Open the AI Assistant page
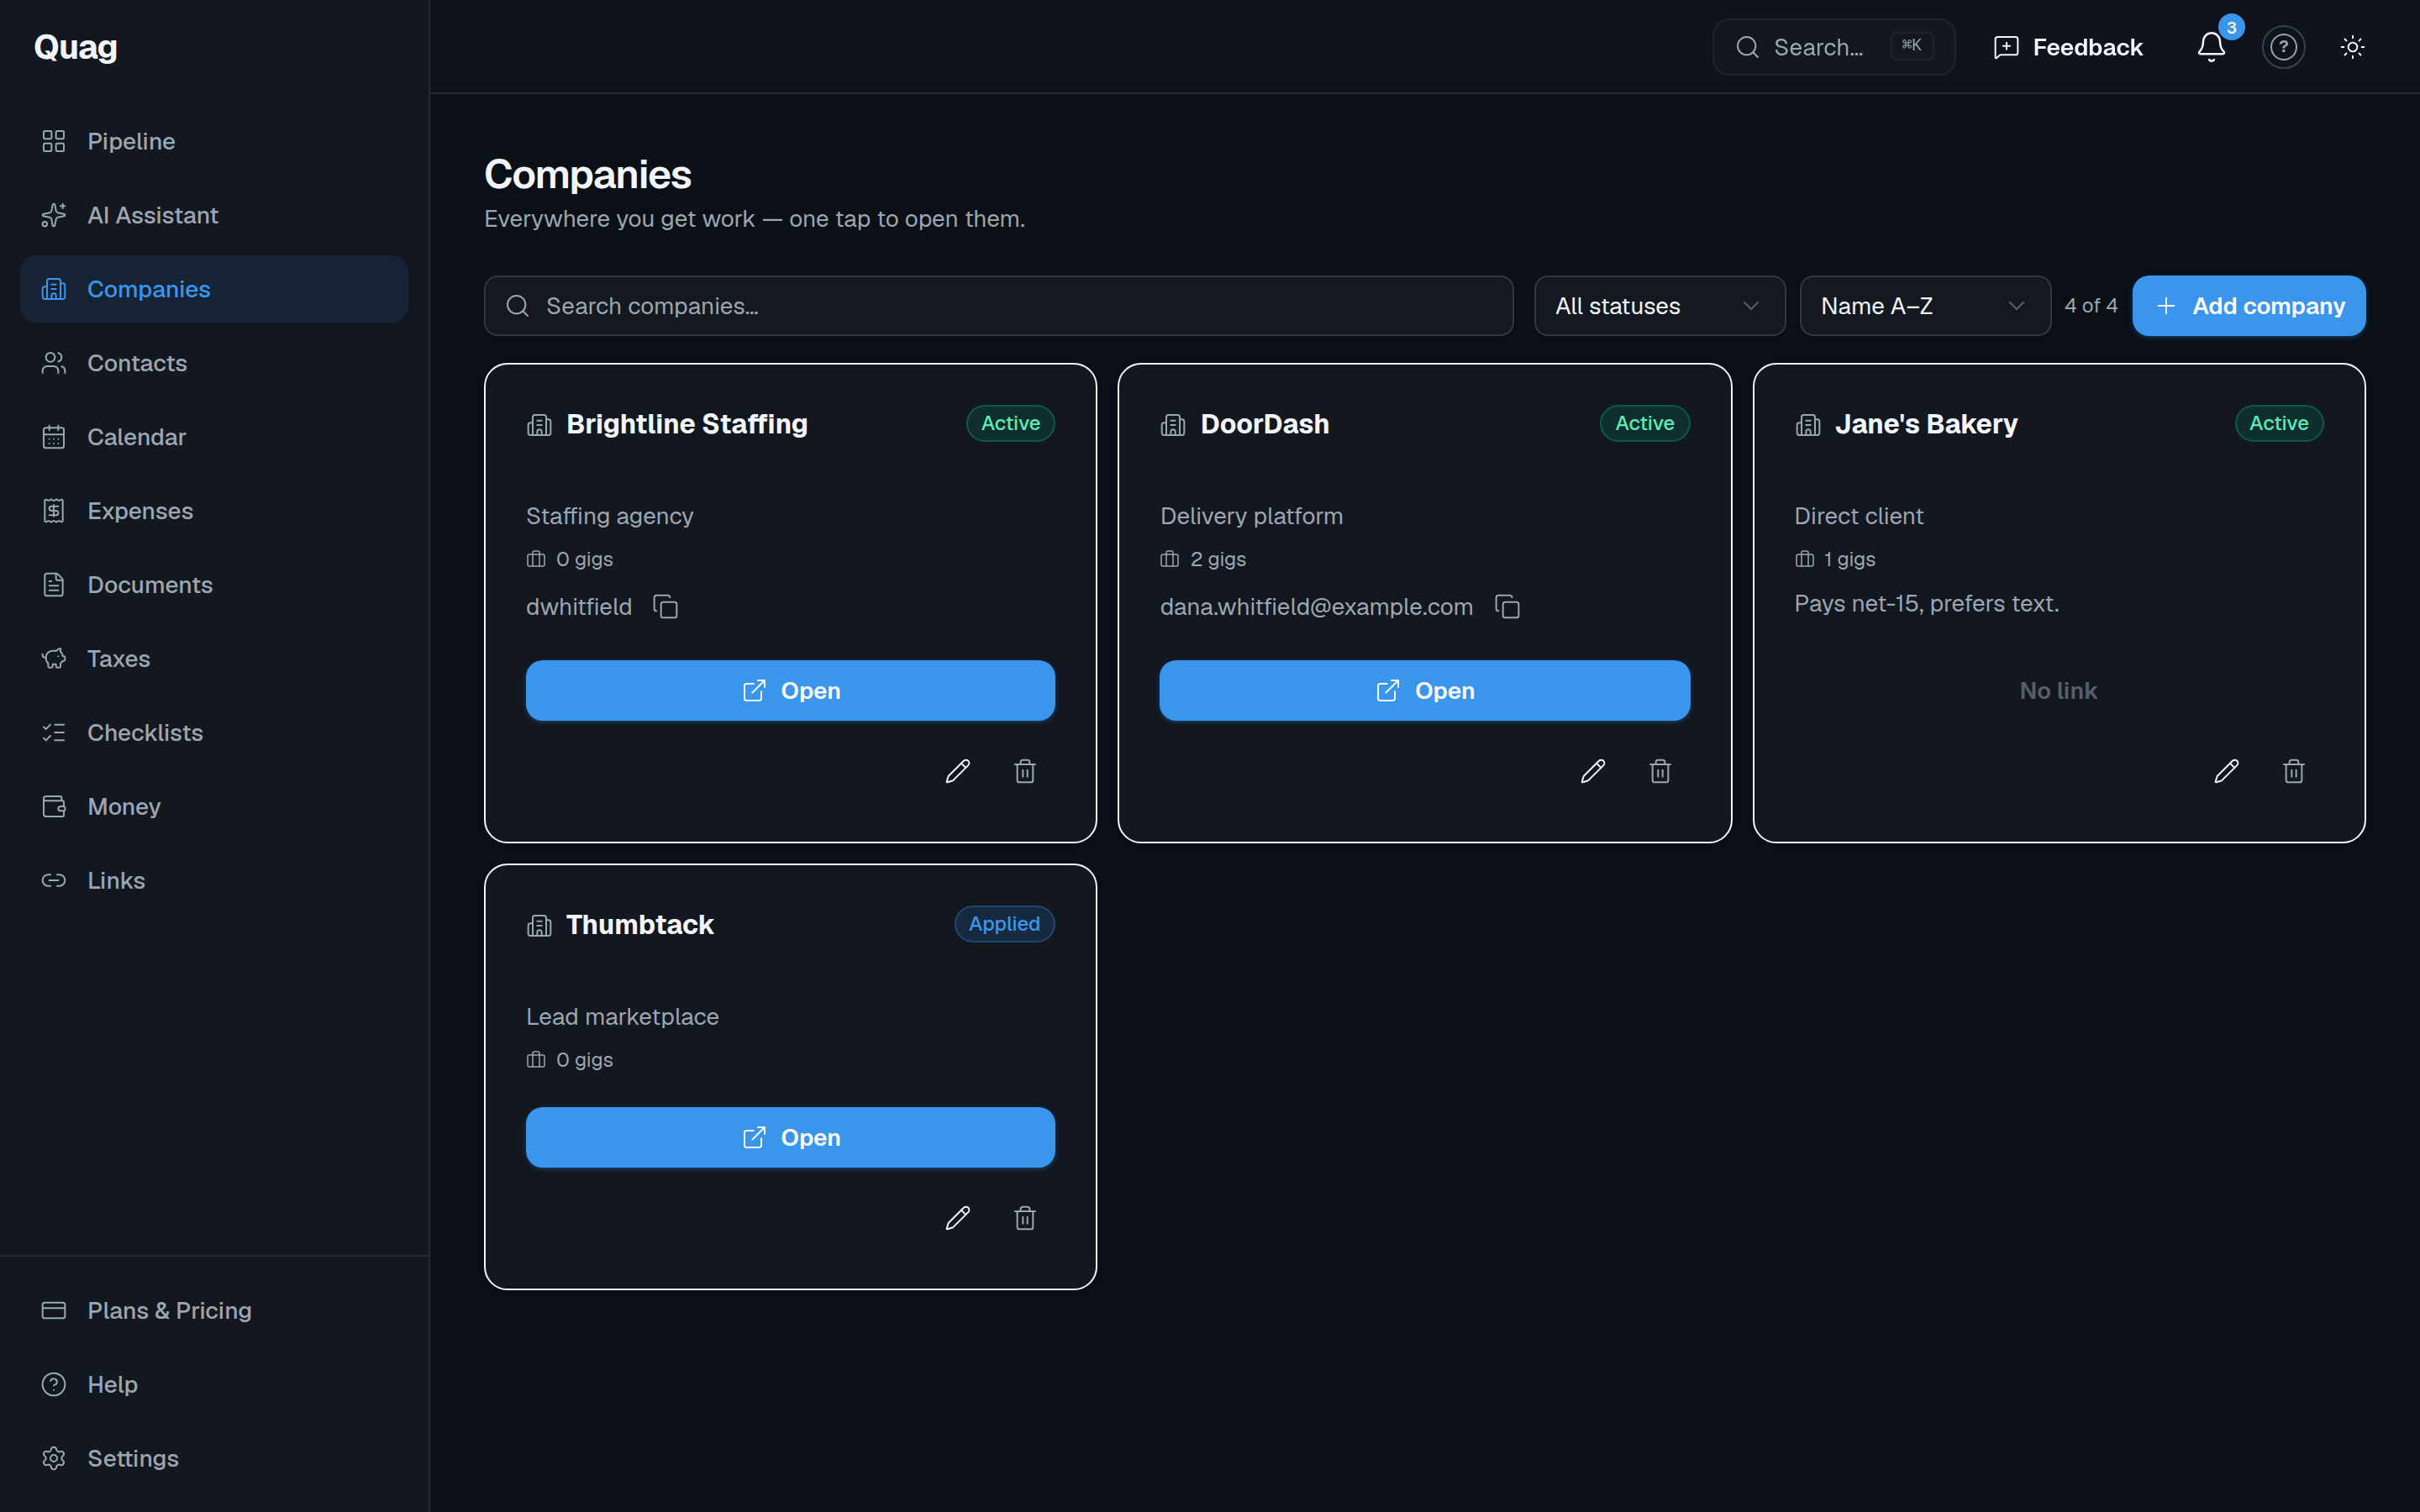 (x=214, y=215)
